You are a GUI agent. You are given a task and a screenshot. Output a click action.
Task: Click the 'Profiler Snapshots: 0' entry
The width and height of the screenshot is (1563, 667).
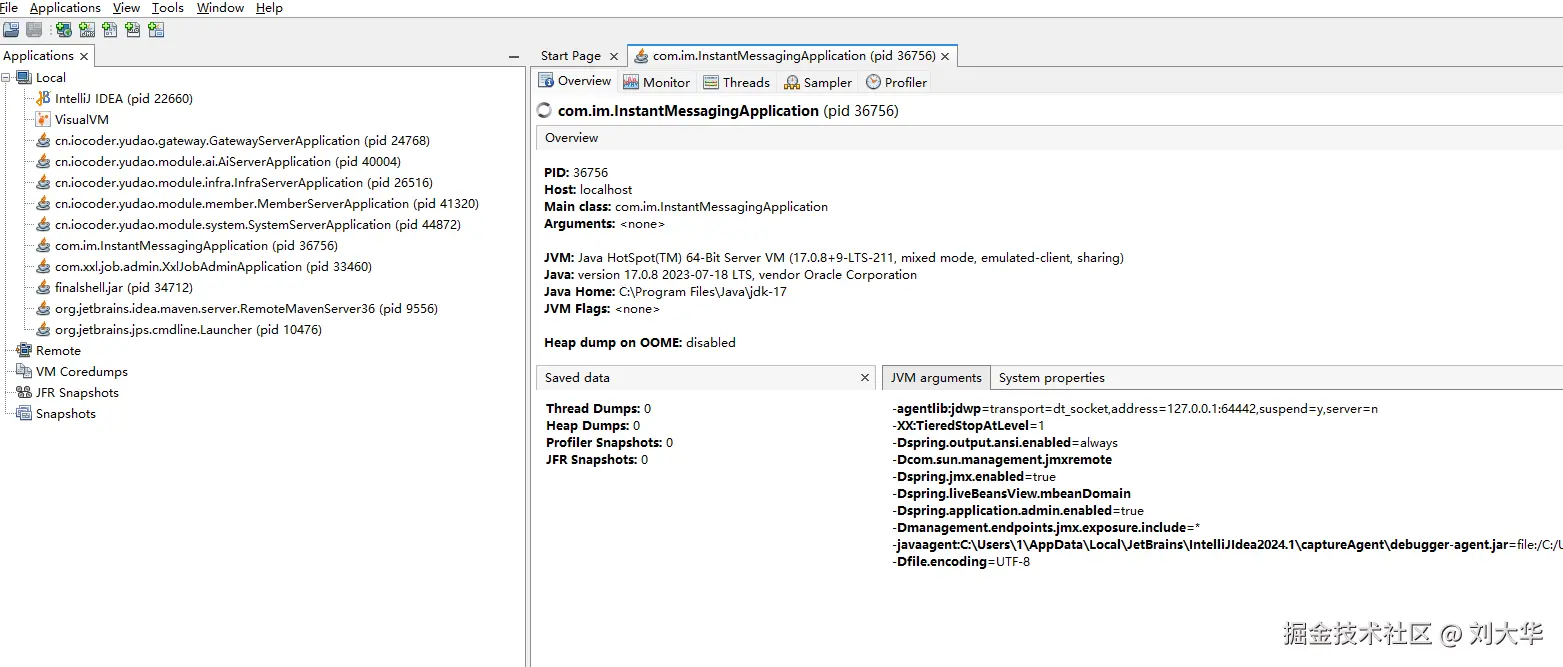tap(609, 442)
